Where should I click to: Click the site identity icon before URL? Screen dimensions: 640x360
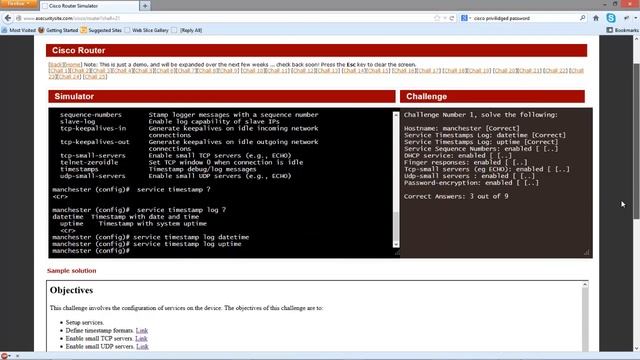click(x=18, y=18)
